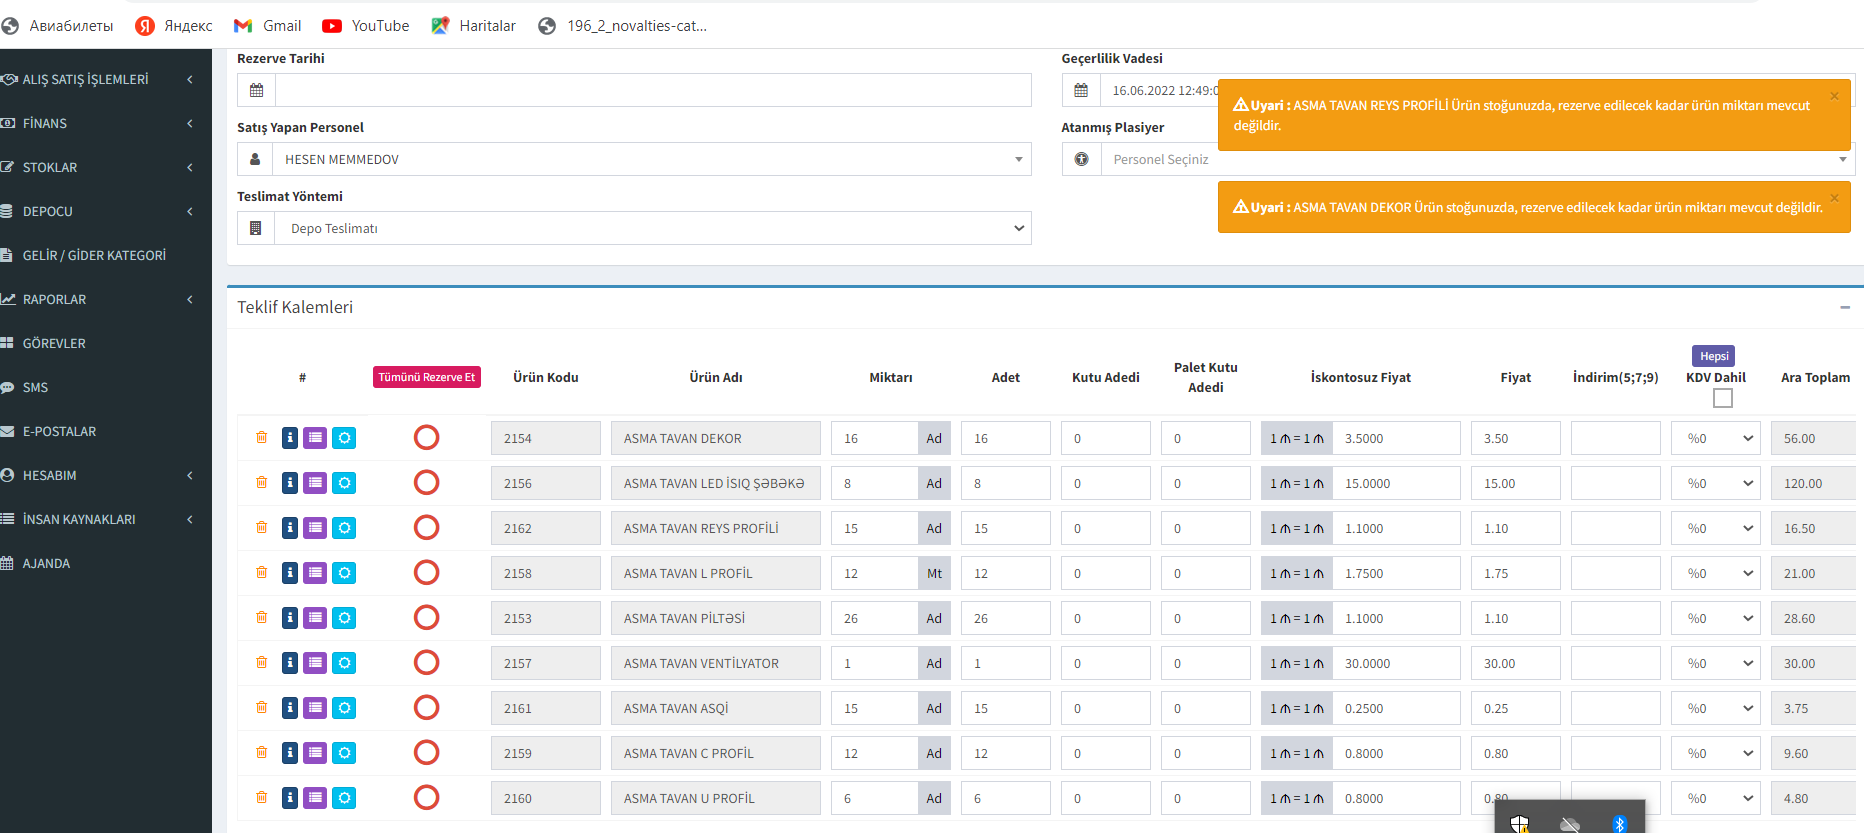Click cyan settings icon for product 2158
This screenshot has width=1864, height=833.
coord(344,573)
